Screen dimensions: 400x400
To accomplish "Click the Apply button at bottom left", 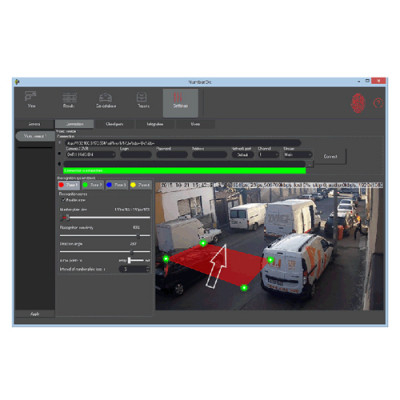I will click(x=35, y=314).
